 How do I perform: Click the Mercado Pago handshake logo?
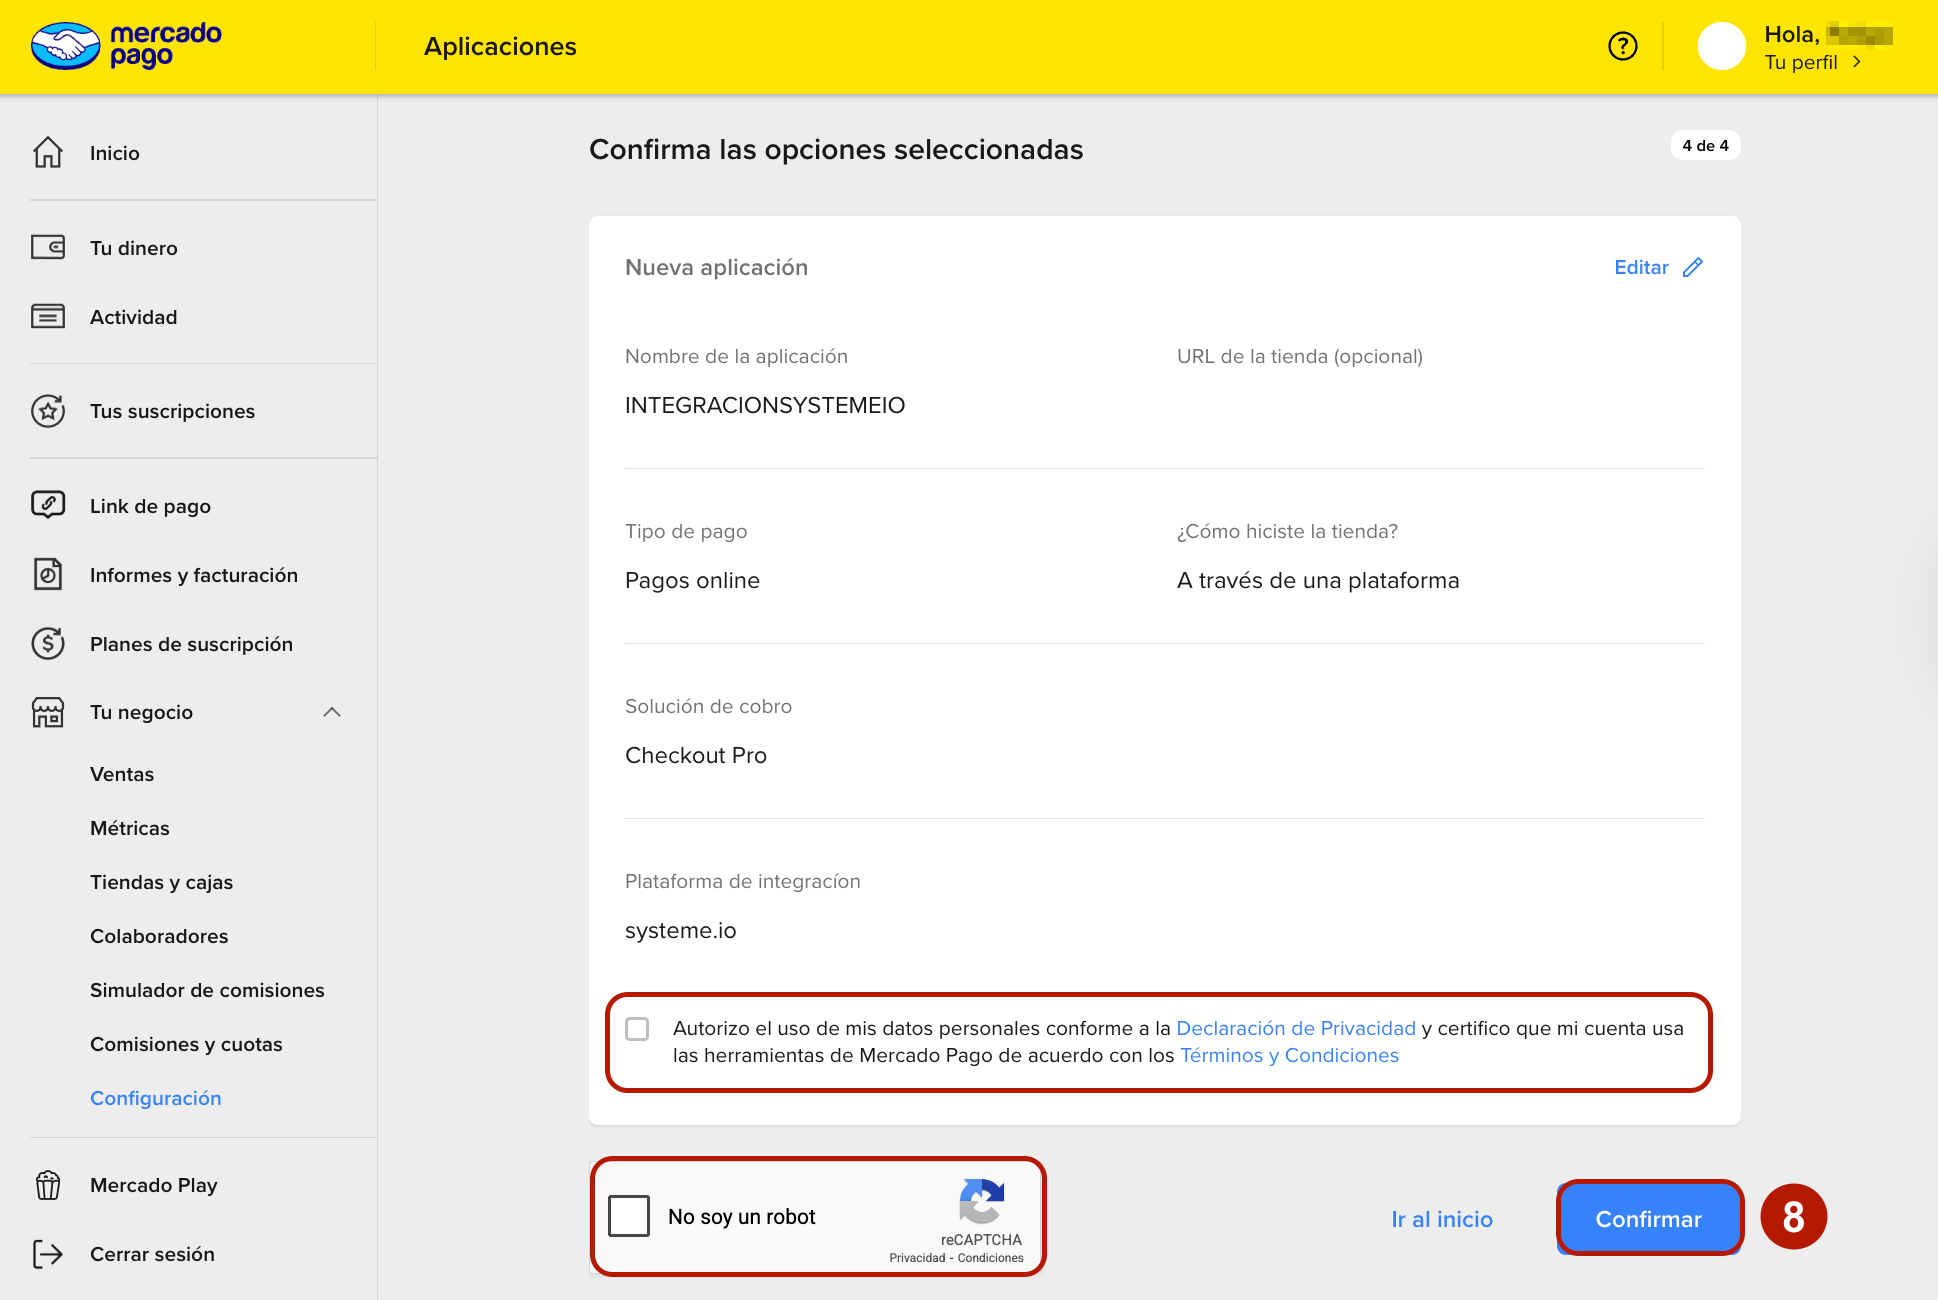[66, 46]
